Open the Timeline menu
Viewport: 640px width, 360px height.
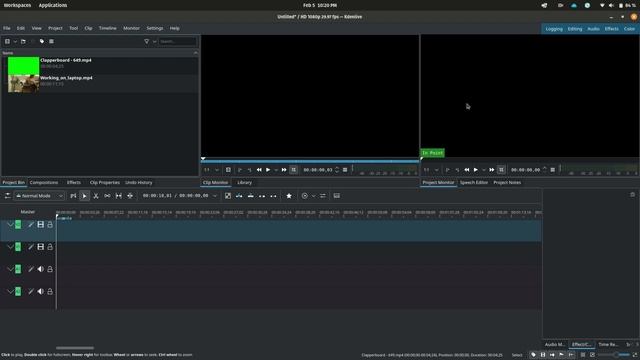[107, 28]
